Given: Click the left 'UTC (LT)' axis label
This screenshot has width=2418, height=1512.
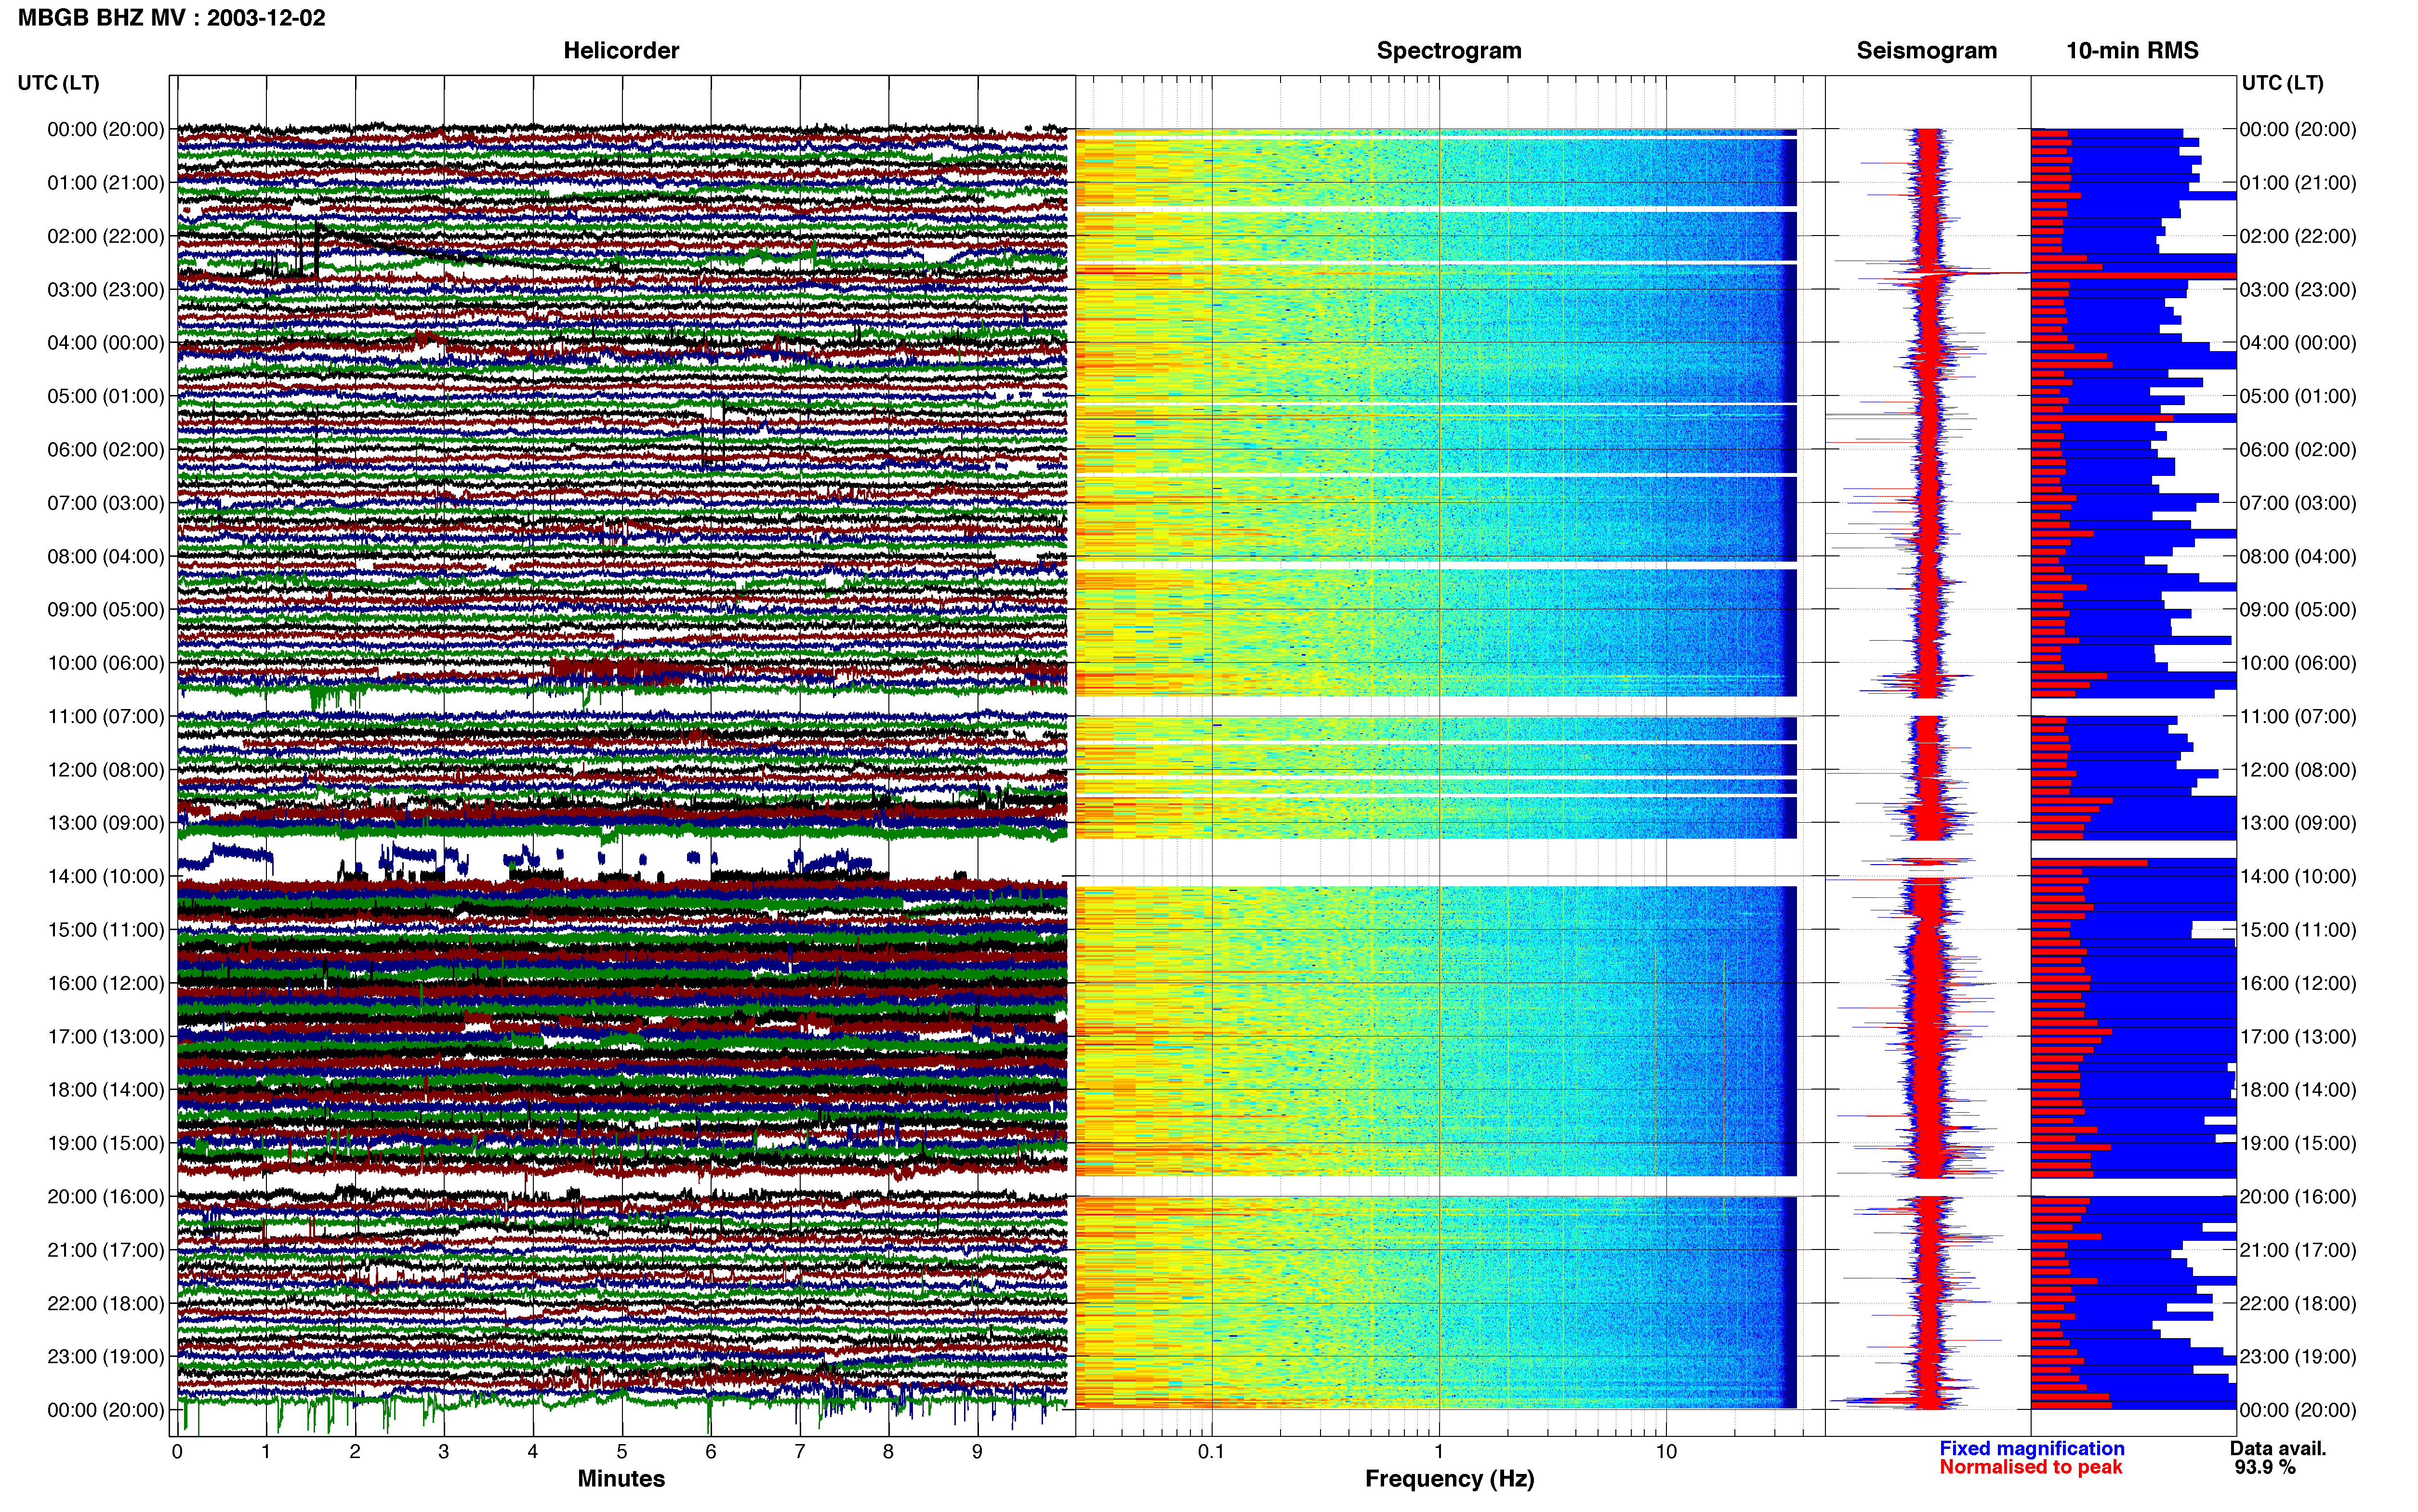Looking at the screenshot, I should (x=59, y=83).
